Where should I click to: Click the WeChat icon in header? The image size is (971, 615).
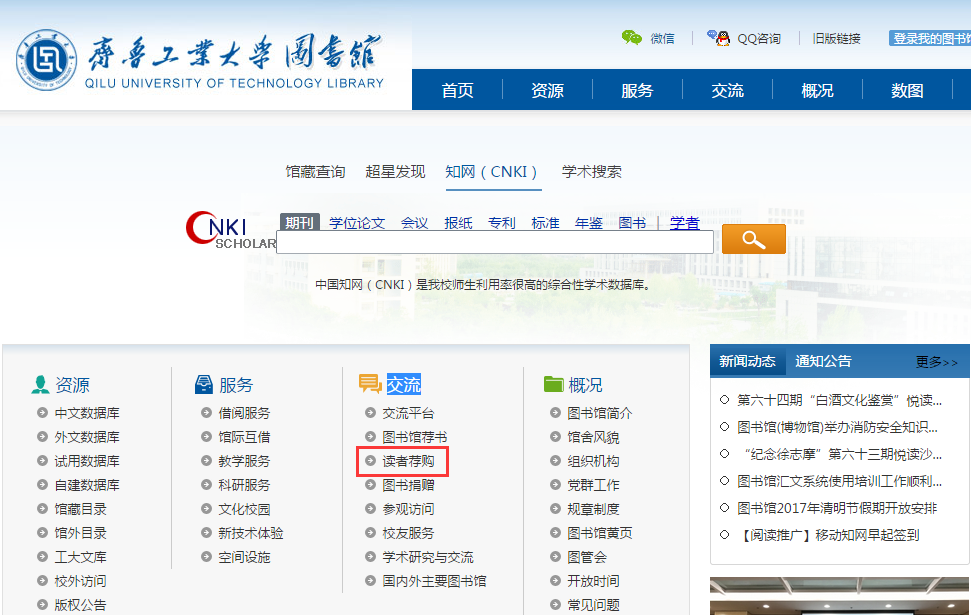pyautogui.click(x=631, y=38)
